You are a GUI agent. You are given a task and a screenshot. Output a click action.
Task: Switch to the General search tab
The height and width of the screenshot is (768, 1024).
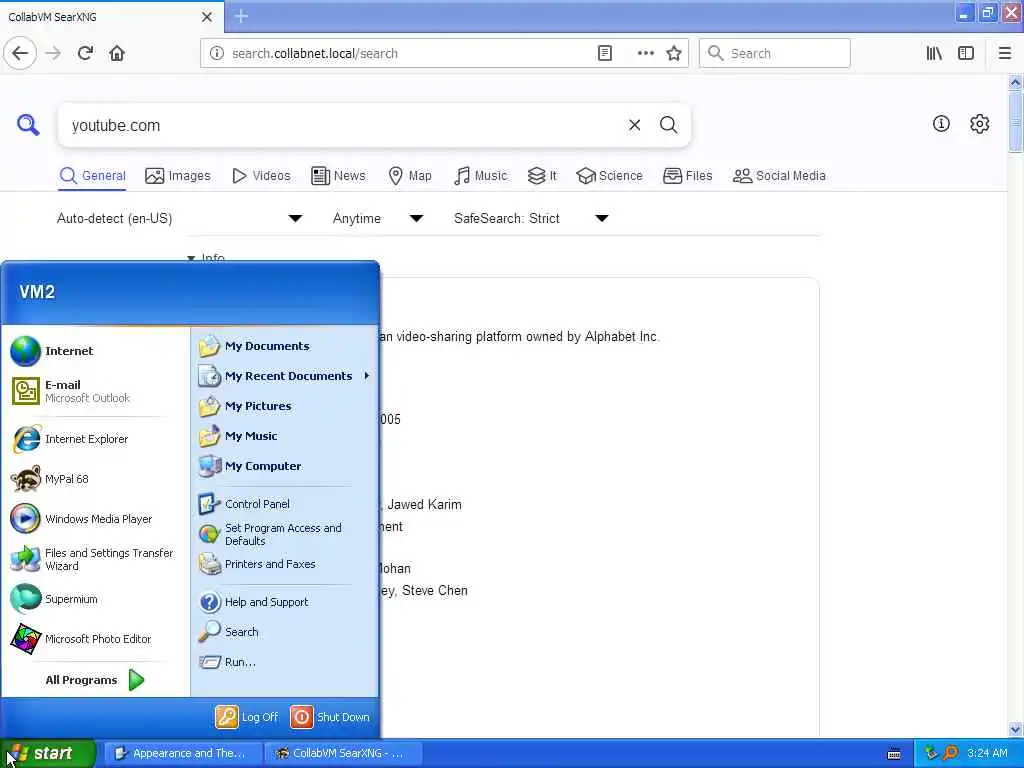click(92, 176)
